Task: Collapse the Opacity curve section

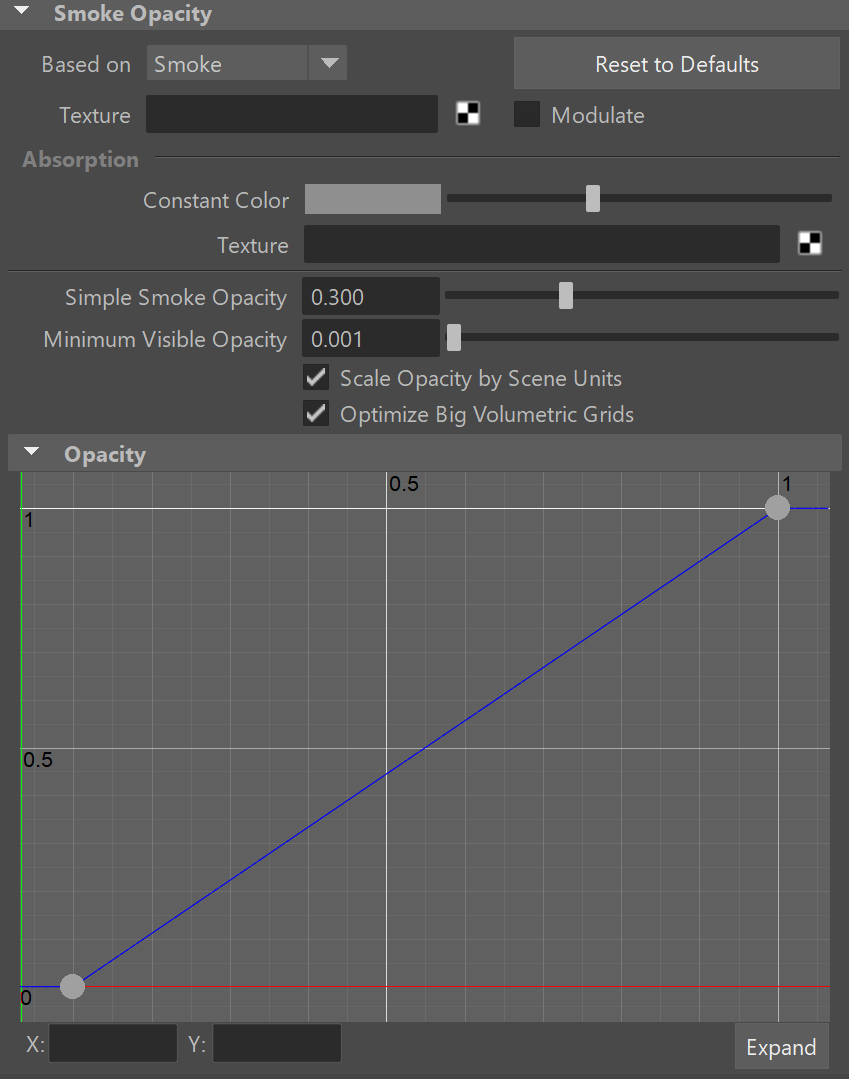Action: click(32, 452)
